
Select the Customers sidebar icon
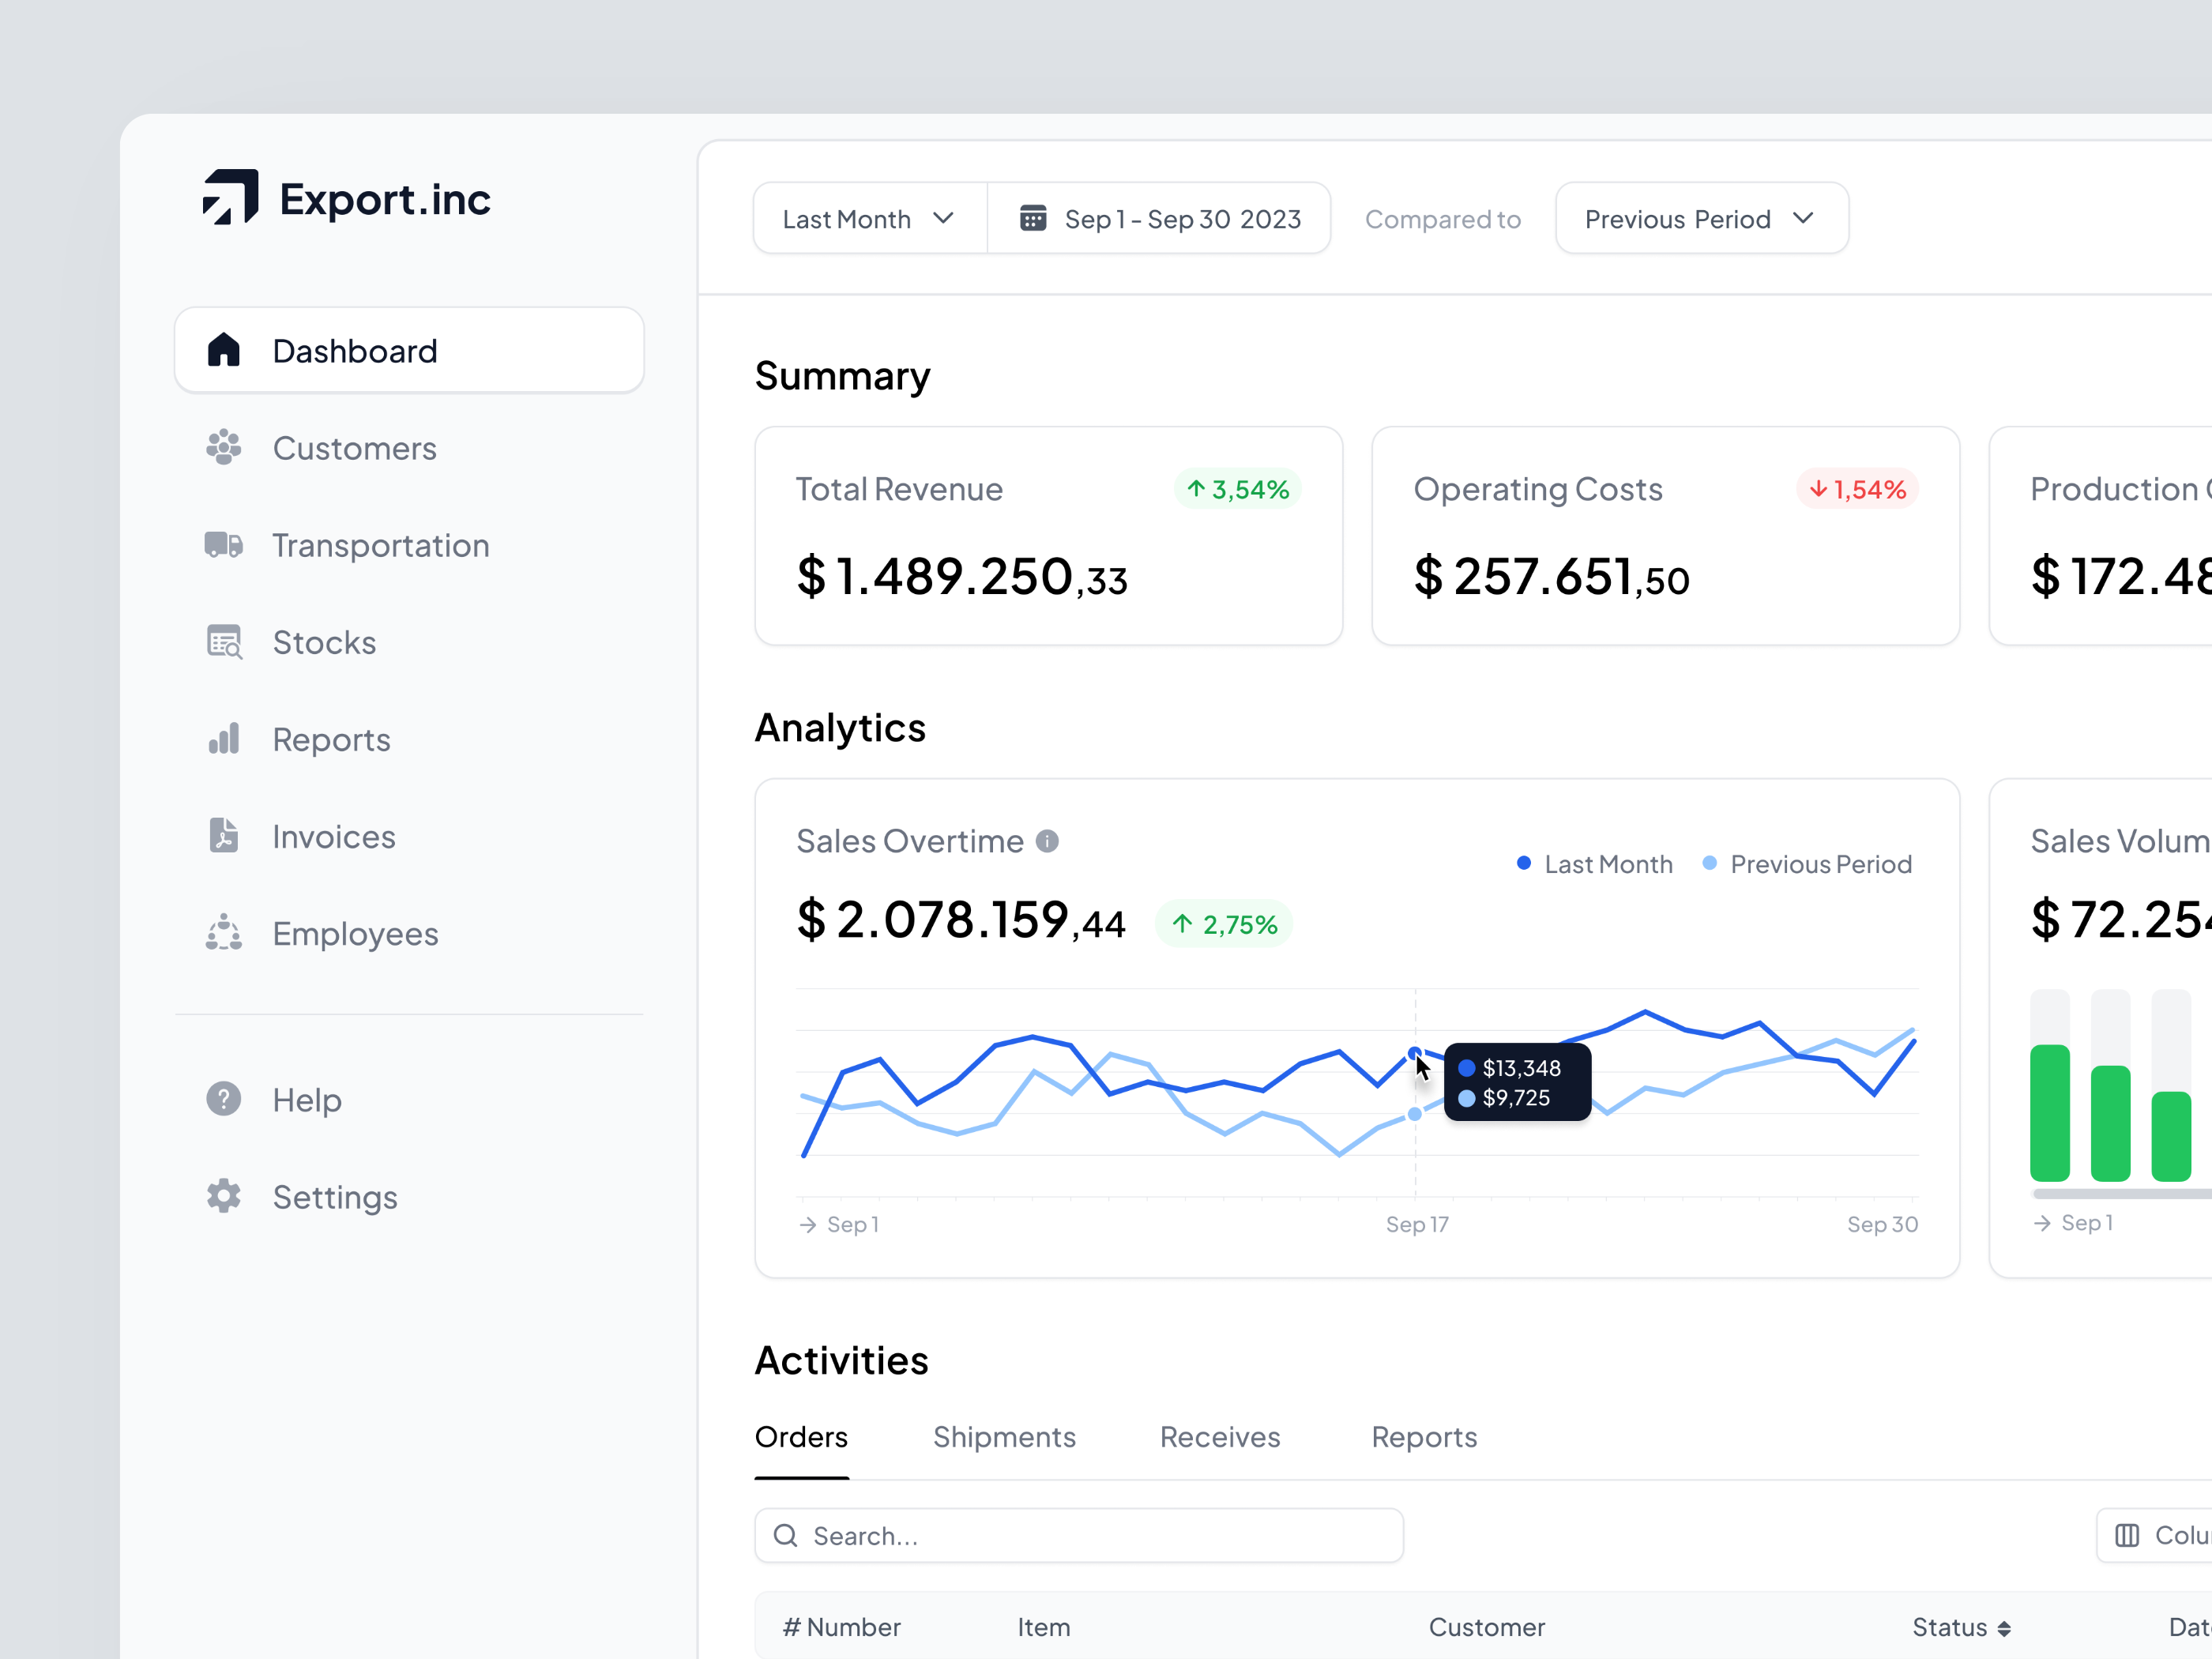[x=222, y=448]
